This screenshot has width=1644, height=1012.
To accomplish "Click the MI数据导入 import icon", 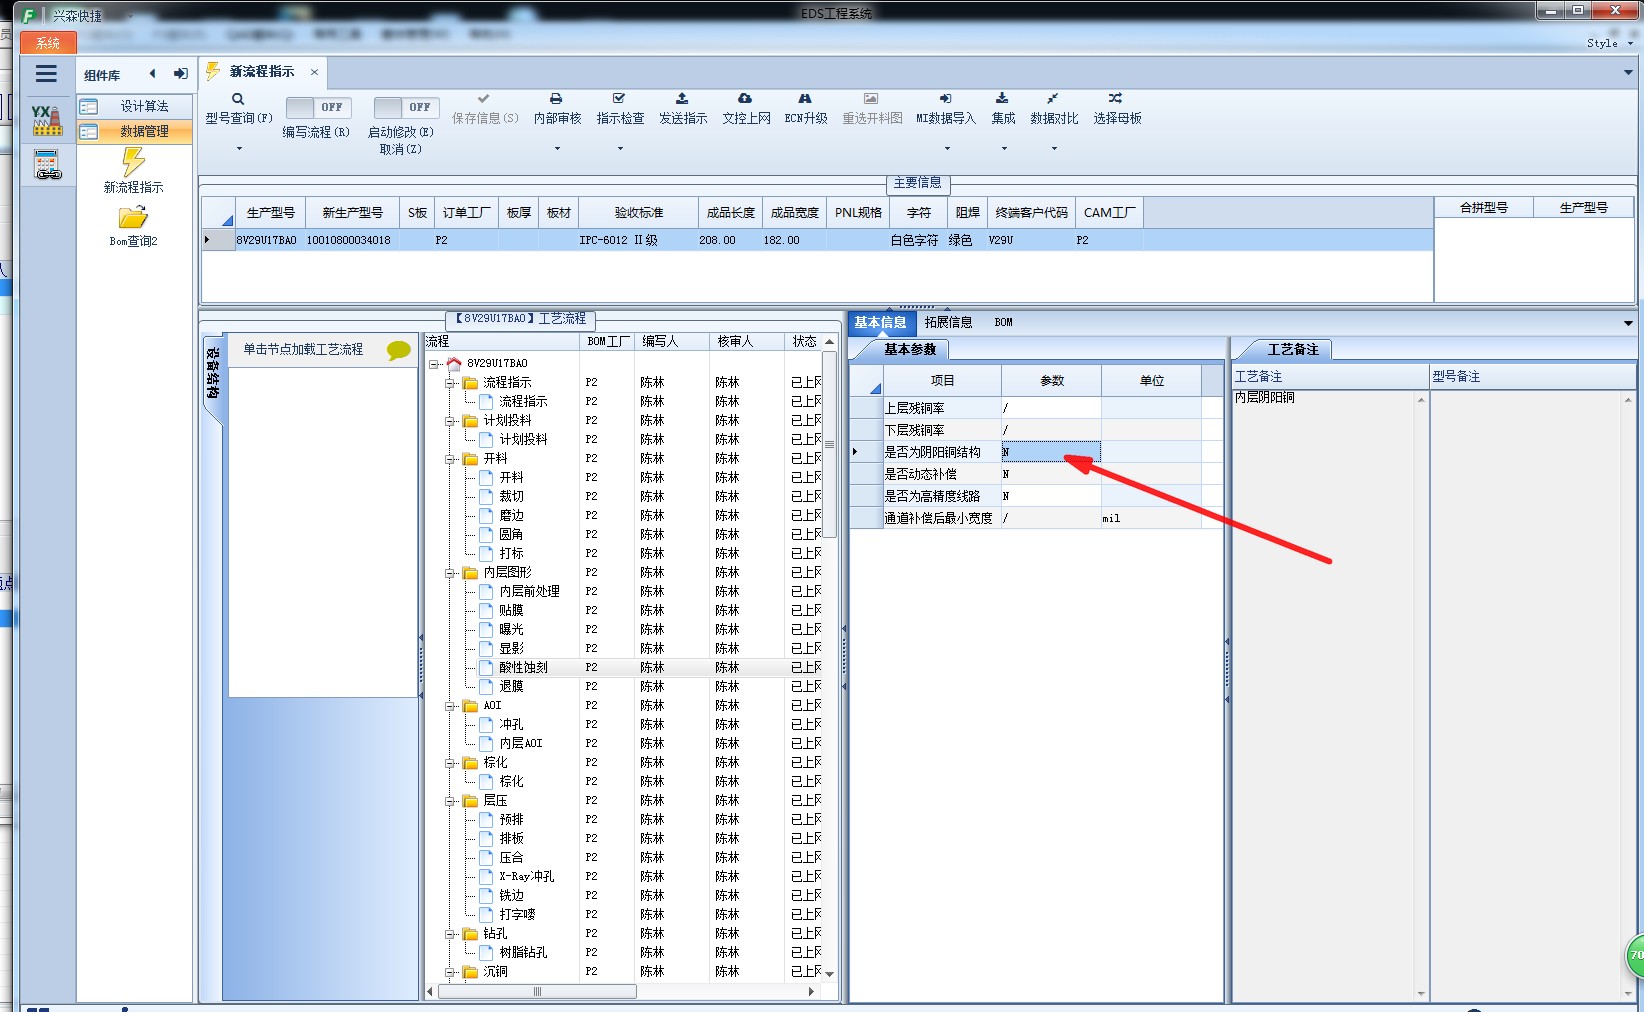I will [x=945, y=99].
